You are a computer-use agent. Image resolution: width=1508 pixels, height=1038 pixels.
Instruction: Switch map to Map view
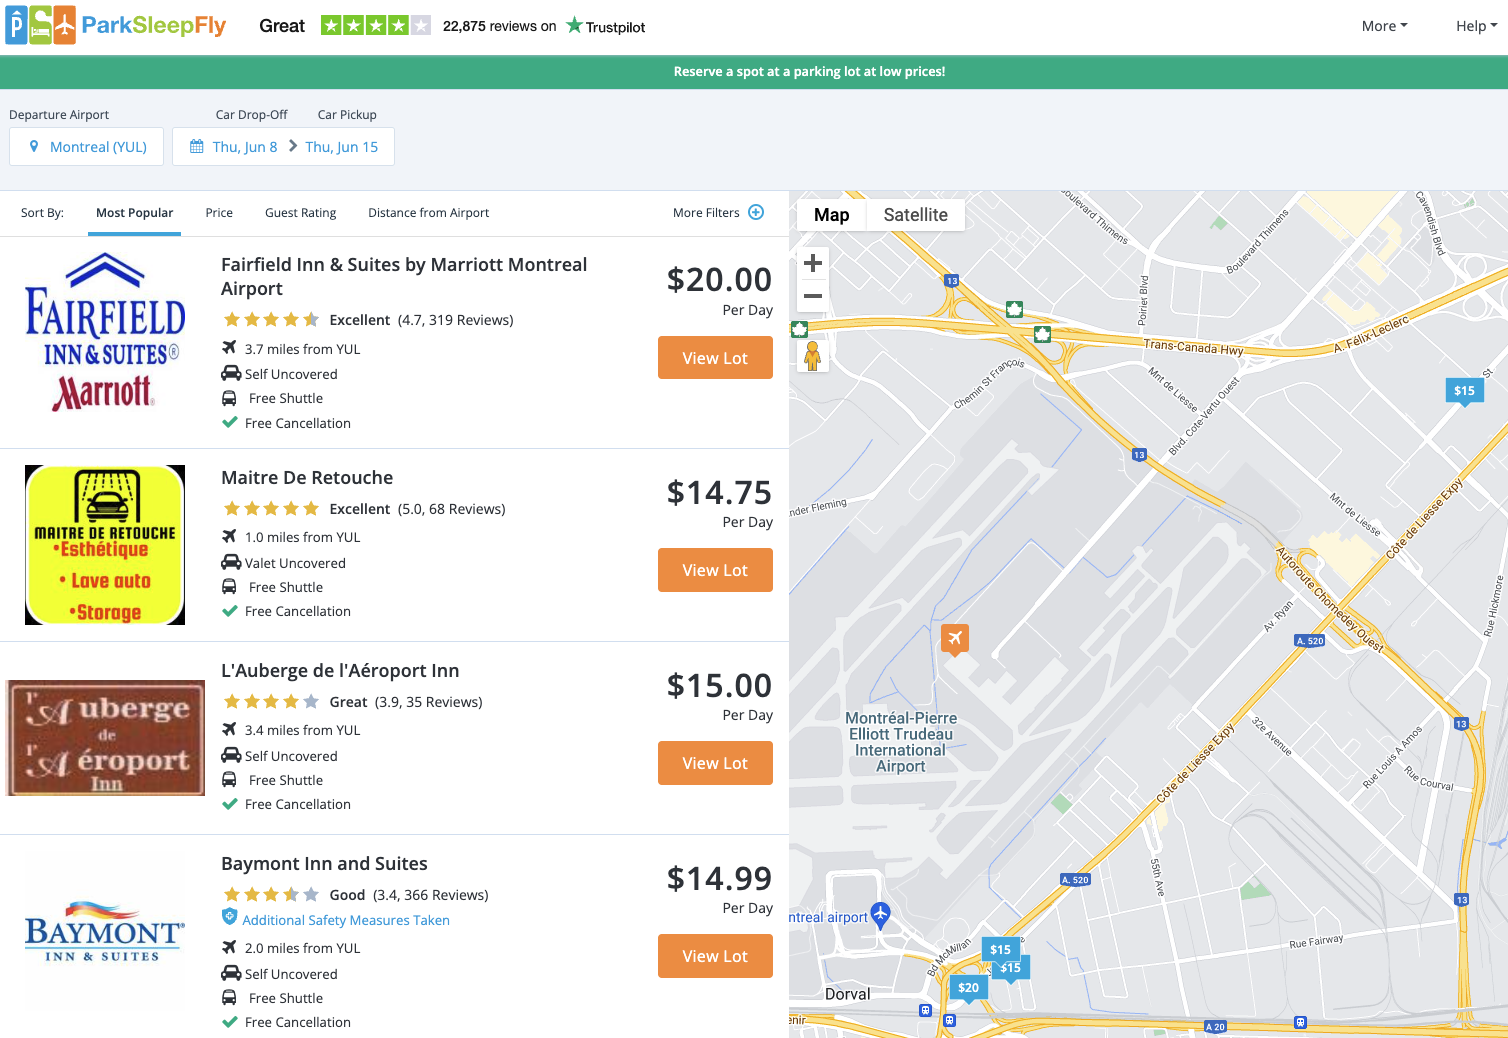click(x=831, y=215)
